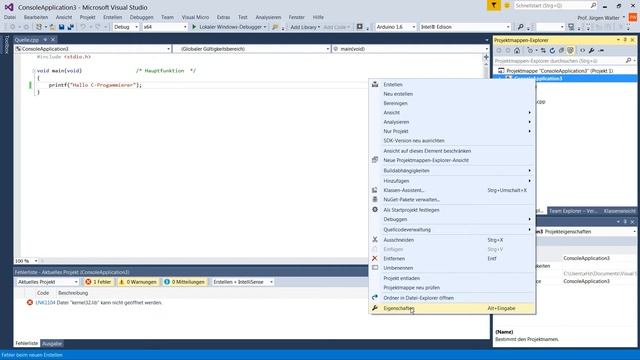Image resolution: width=640 pixels, height=360 pixels.
Task: Toggle the 0 Warnungen filter button
Action: coord(138,282)
